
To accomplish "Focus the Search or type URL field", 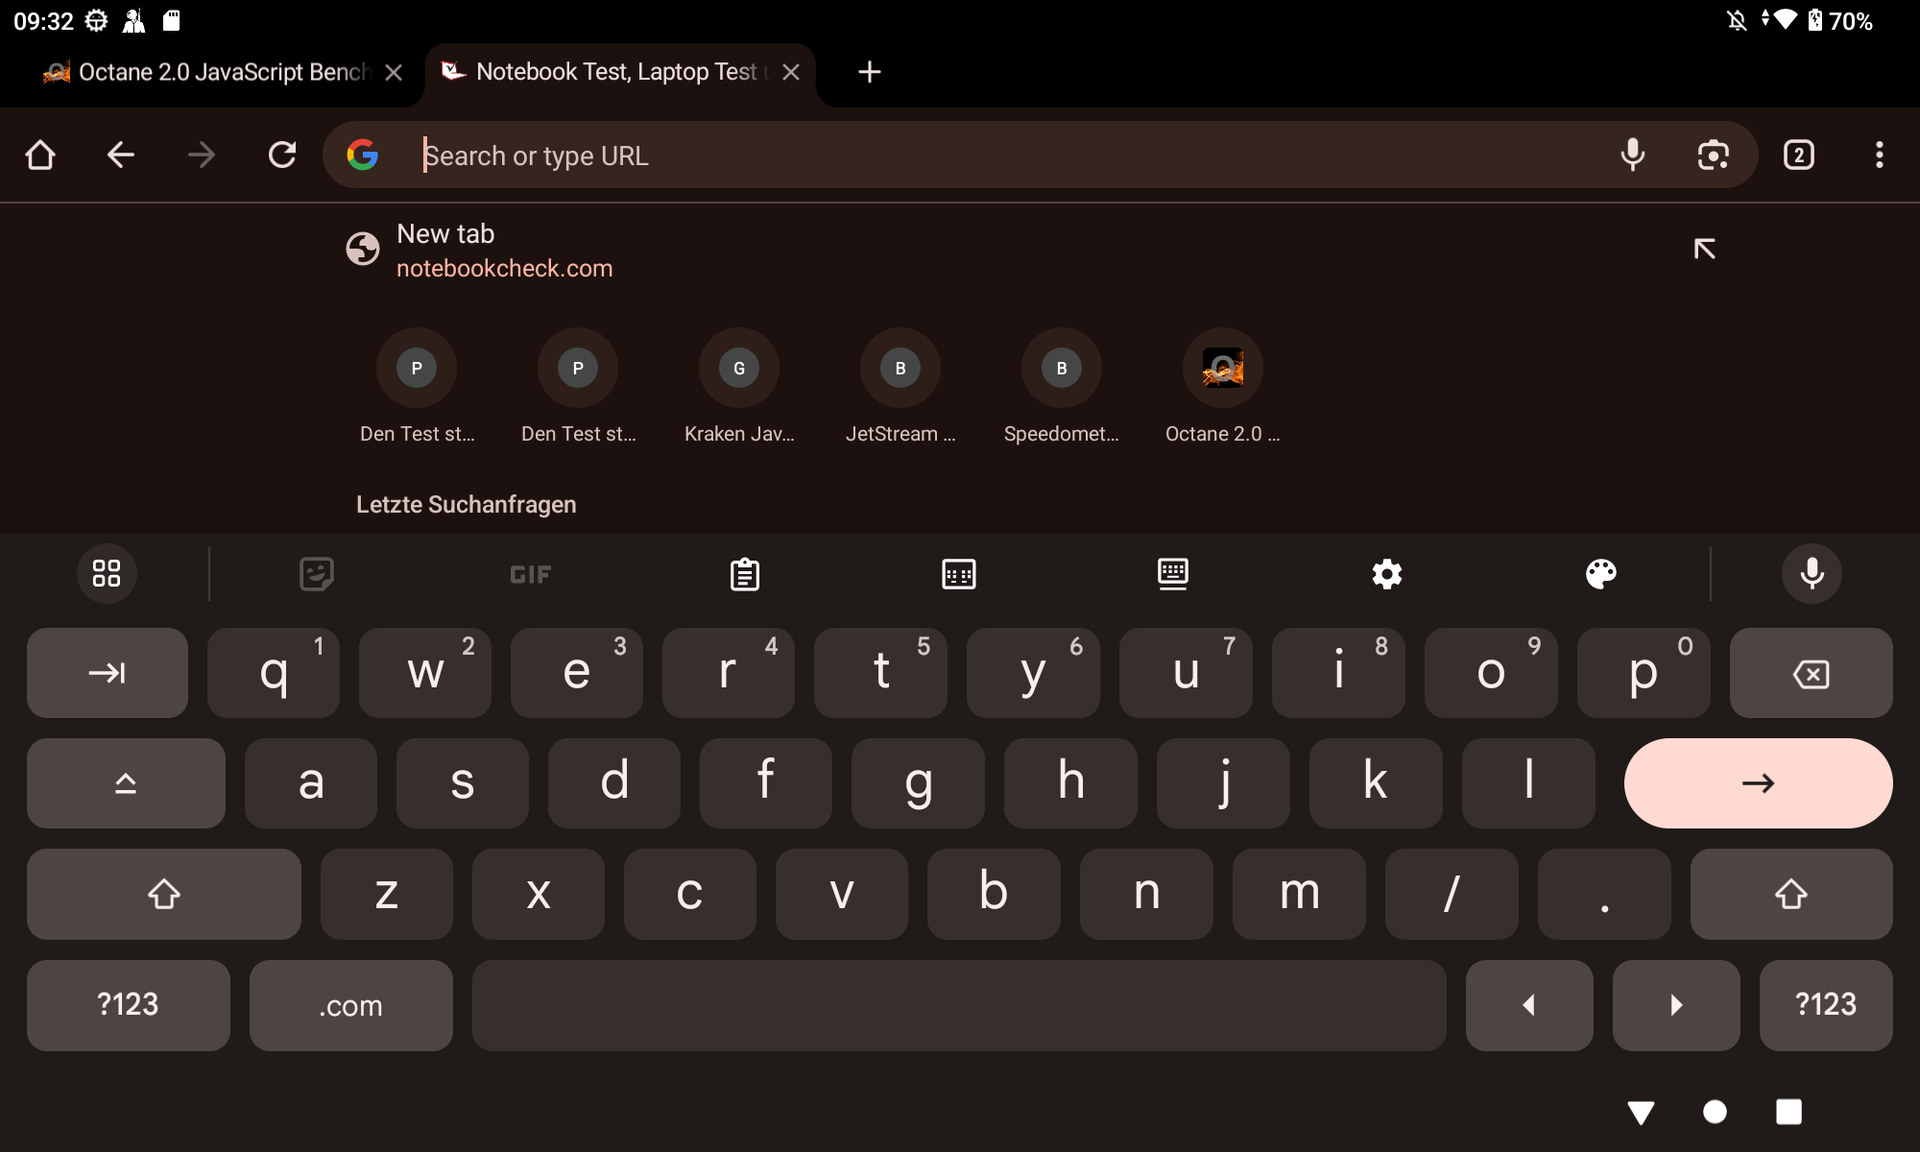I will 1000,156.
